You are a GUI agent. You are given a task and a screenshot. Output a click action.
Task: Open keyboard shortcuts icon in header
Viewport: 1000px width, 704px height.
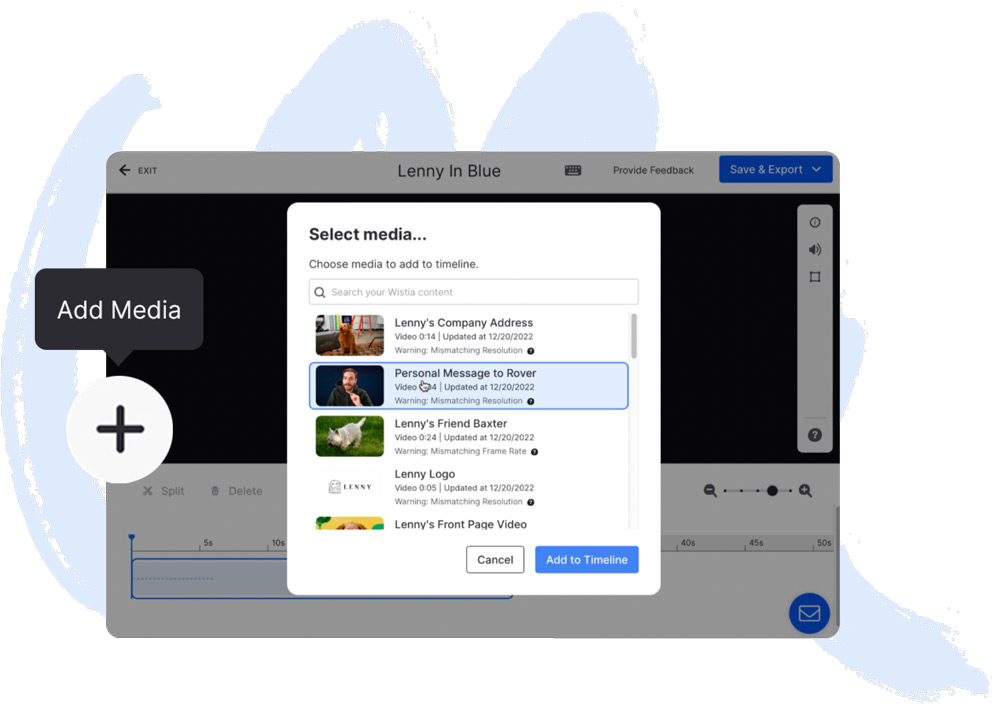point(573,170)
